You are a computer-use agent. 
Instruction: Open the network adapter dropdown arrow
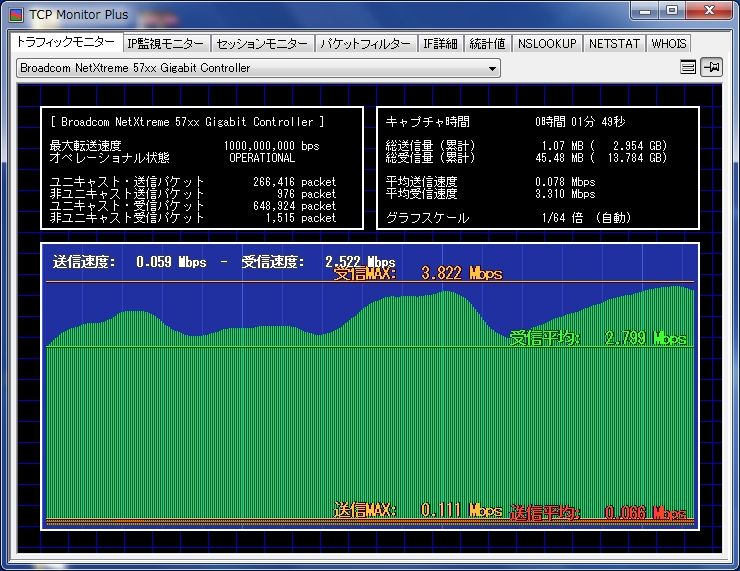pos(492,68)
